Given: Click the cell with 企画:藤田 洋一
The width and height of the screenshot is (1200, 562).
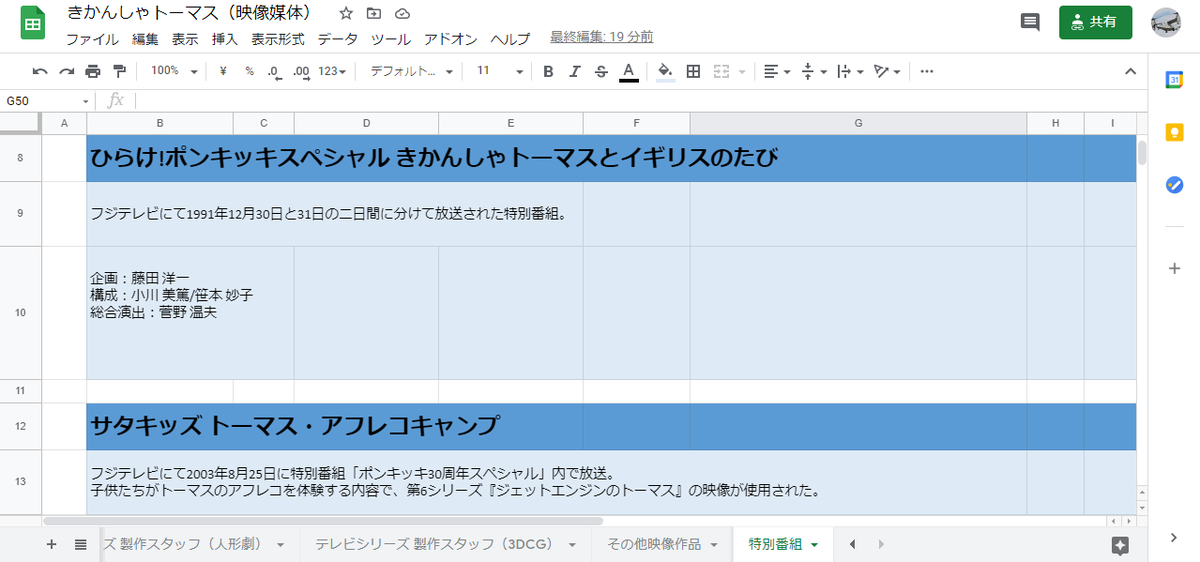Looking at the screenshot, I should point(190,313).
